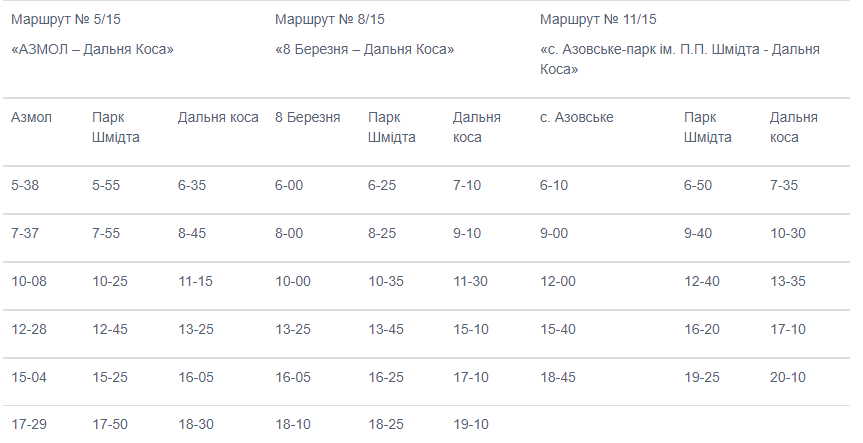This screenshot has height=443, width=863.
Task: Click the 12-00 с. Азовське time
Action: click(x=558, y=281)
